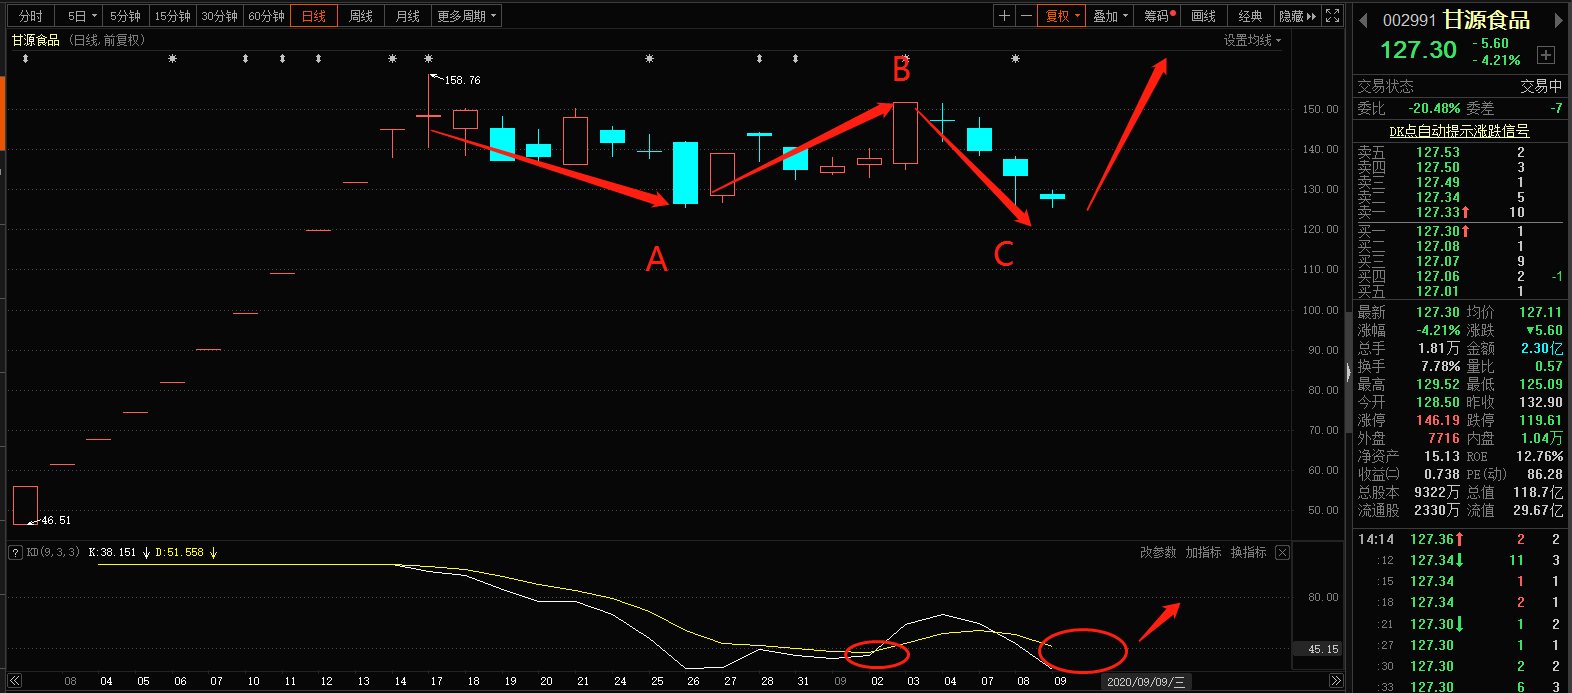The width and height of the screenshot is (1572, 693).
Task: Hide side panel with 隐藏 button
Action: tap(1297, 16)
